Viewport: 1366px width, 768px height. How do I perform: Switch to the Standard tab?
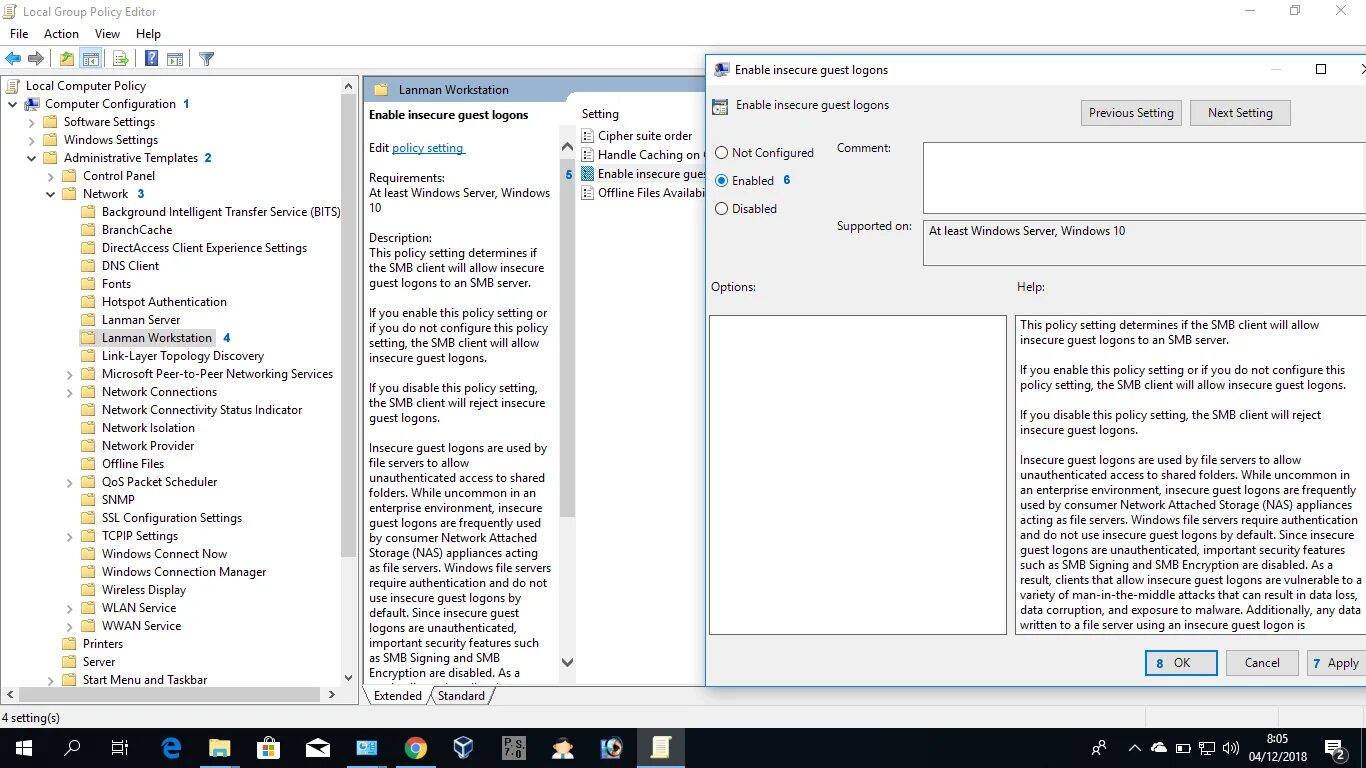[461, 696]
